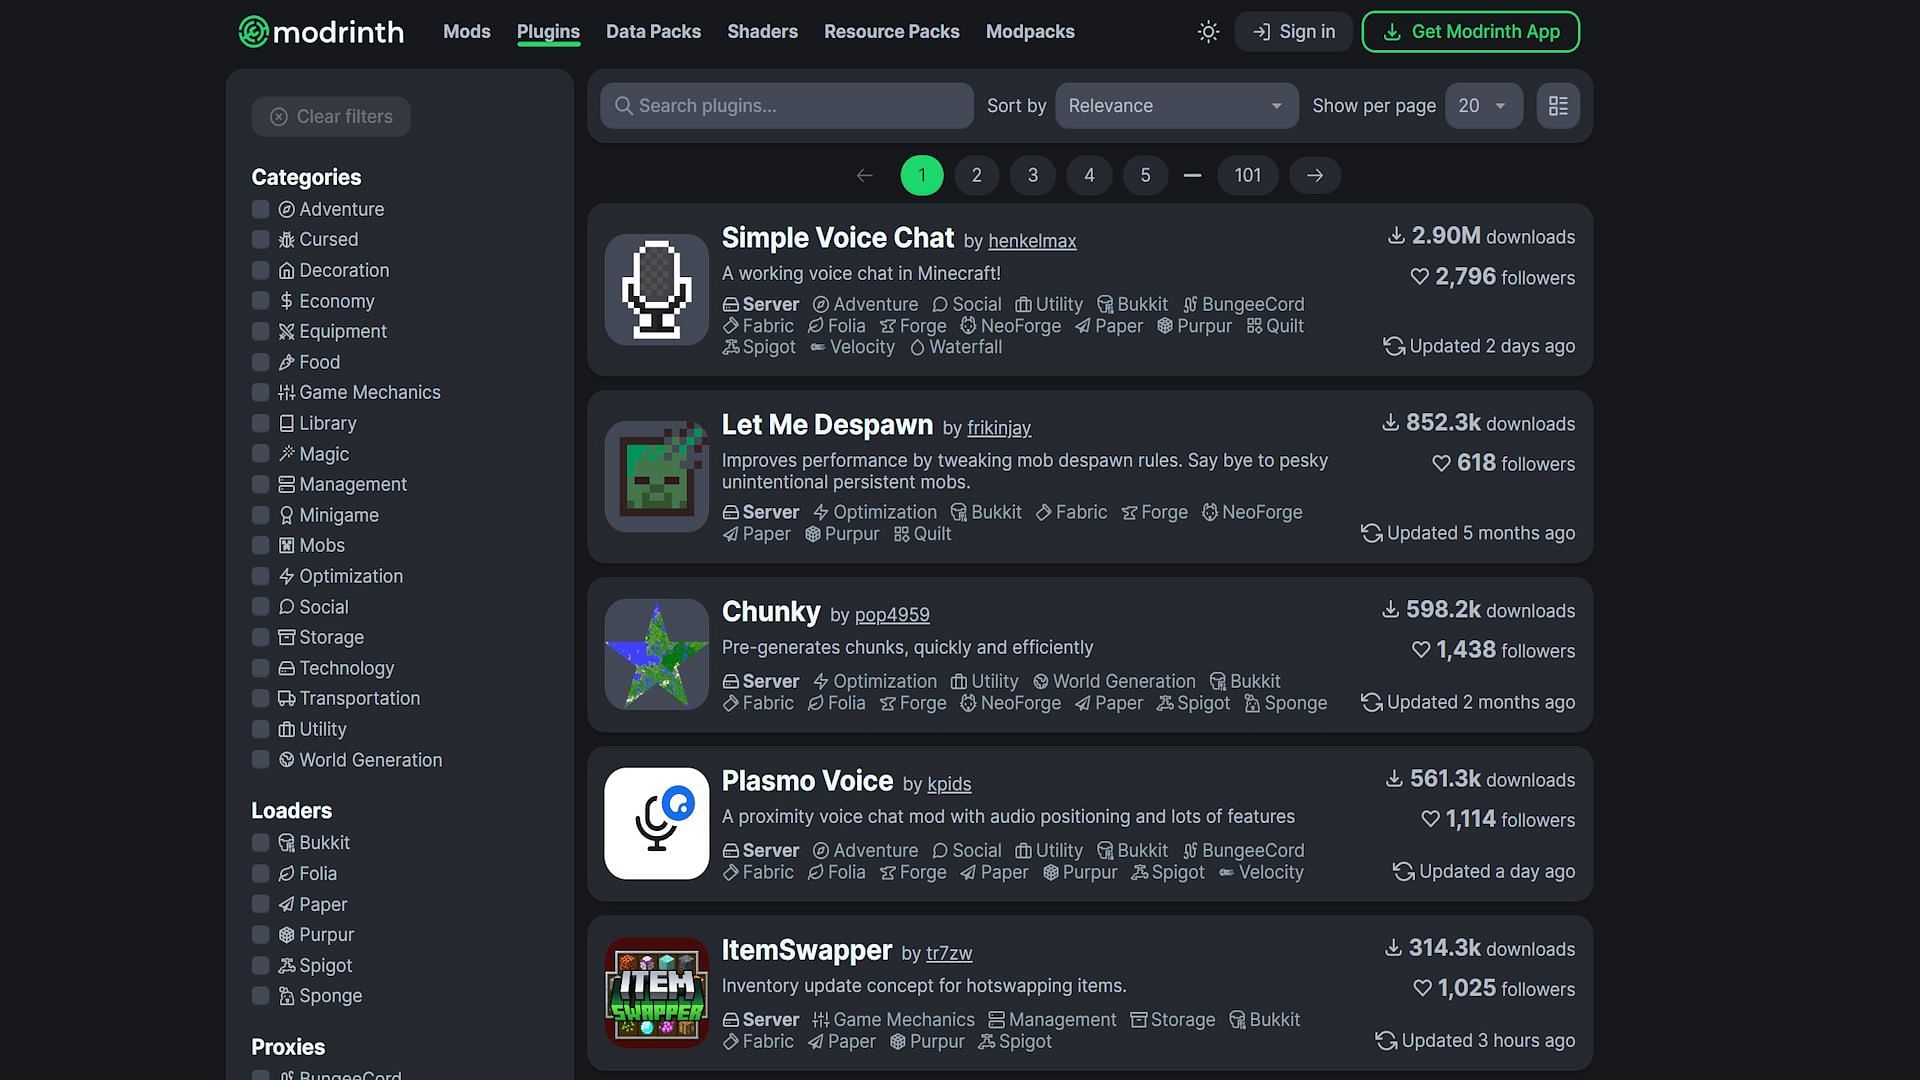Click the Simple Voice Chat plugin icon

(655, 289)
